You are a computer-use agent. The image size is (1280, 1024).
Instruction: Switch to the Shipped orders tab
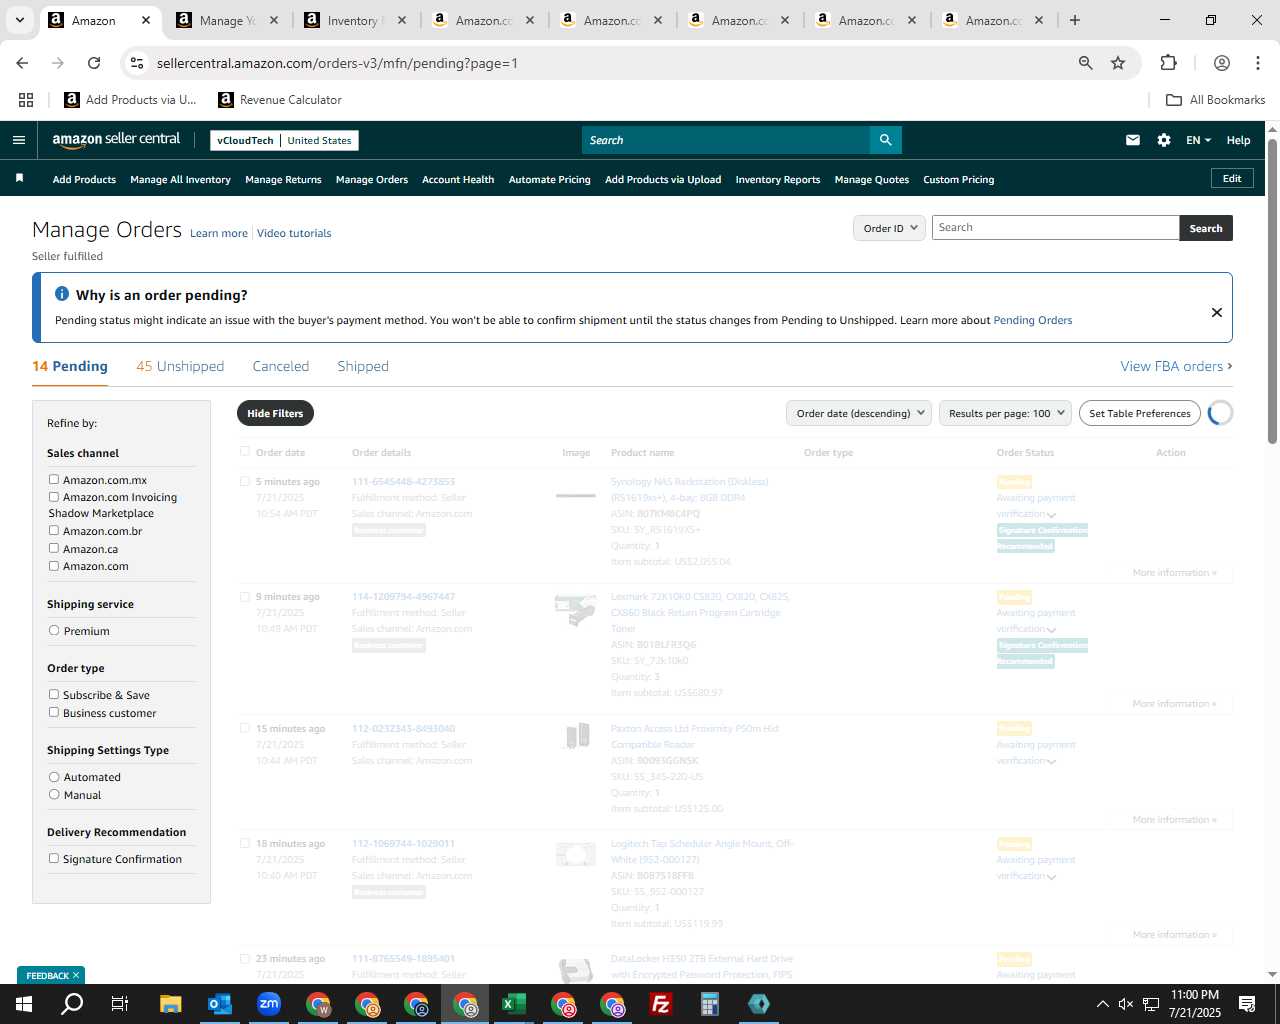click(x=363, y=366)
